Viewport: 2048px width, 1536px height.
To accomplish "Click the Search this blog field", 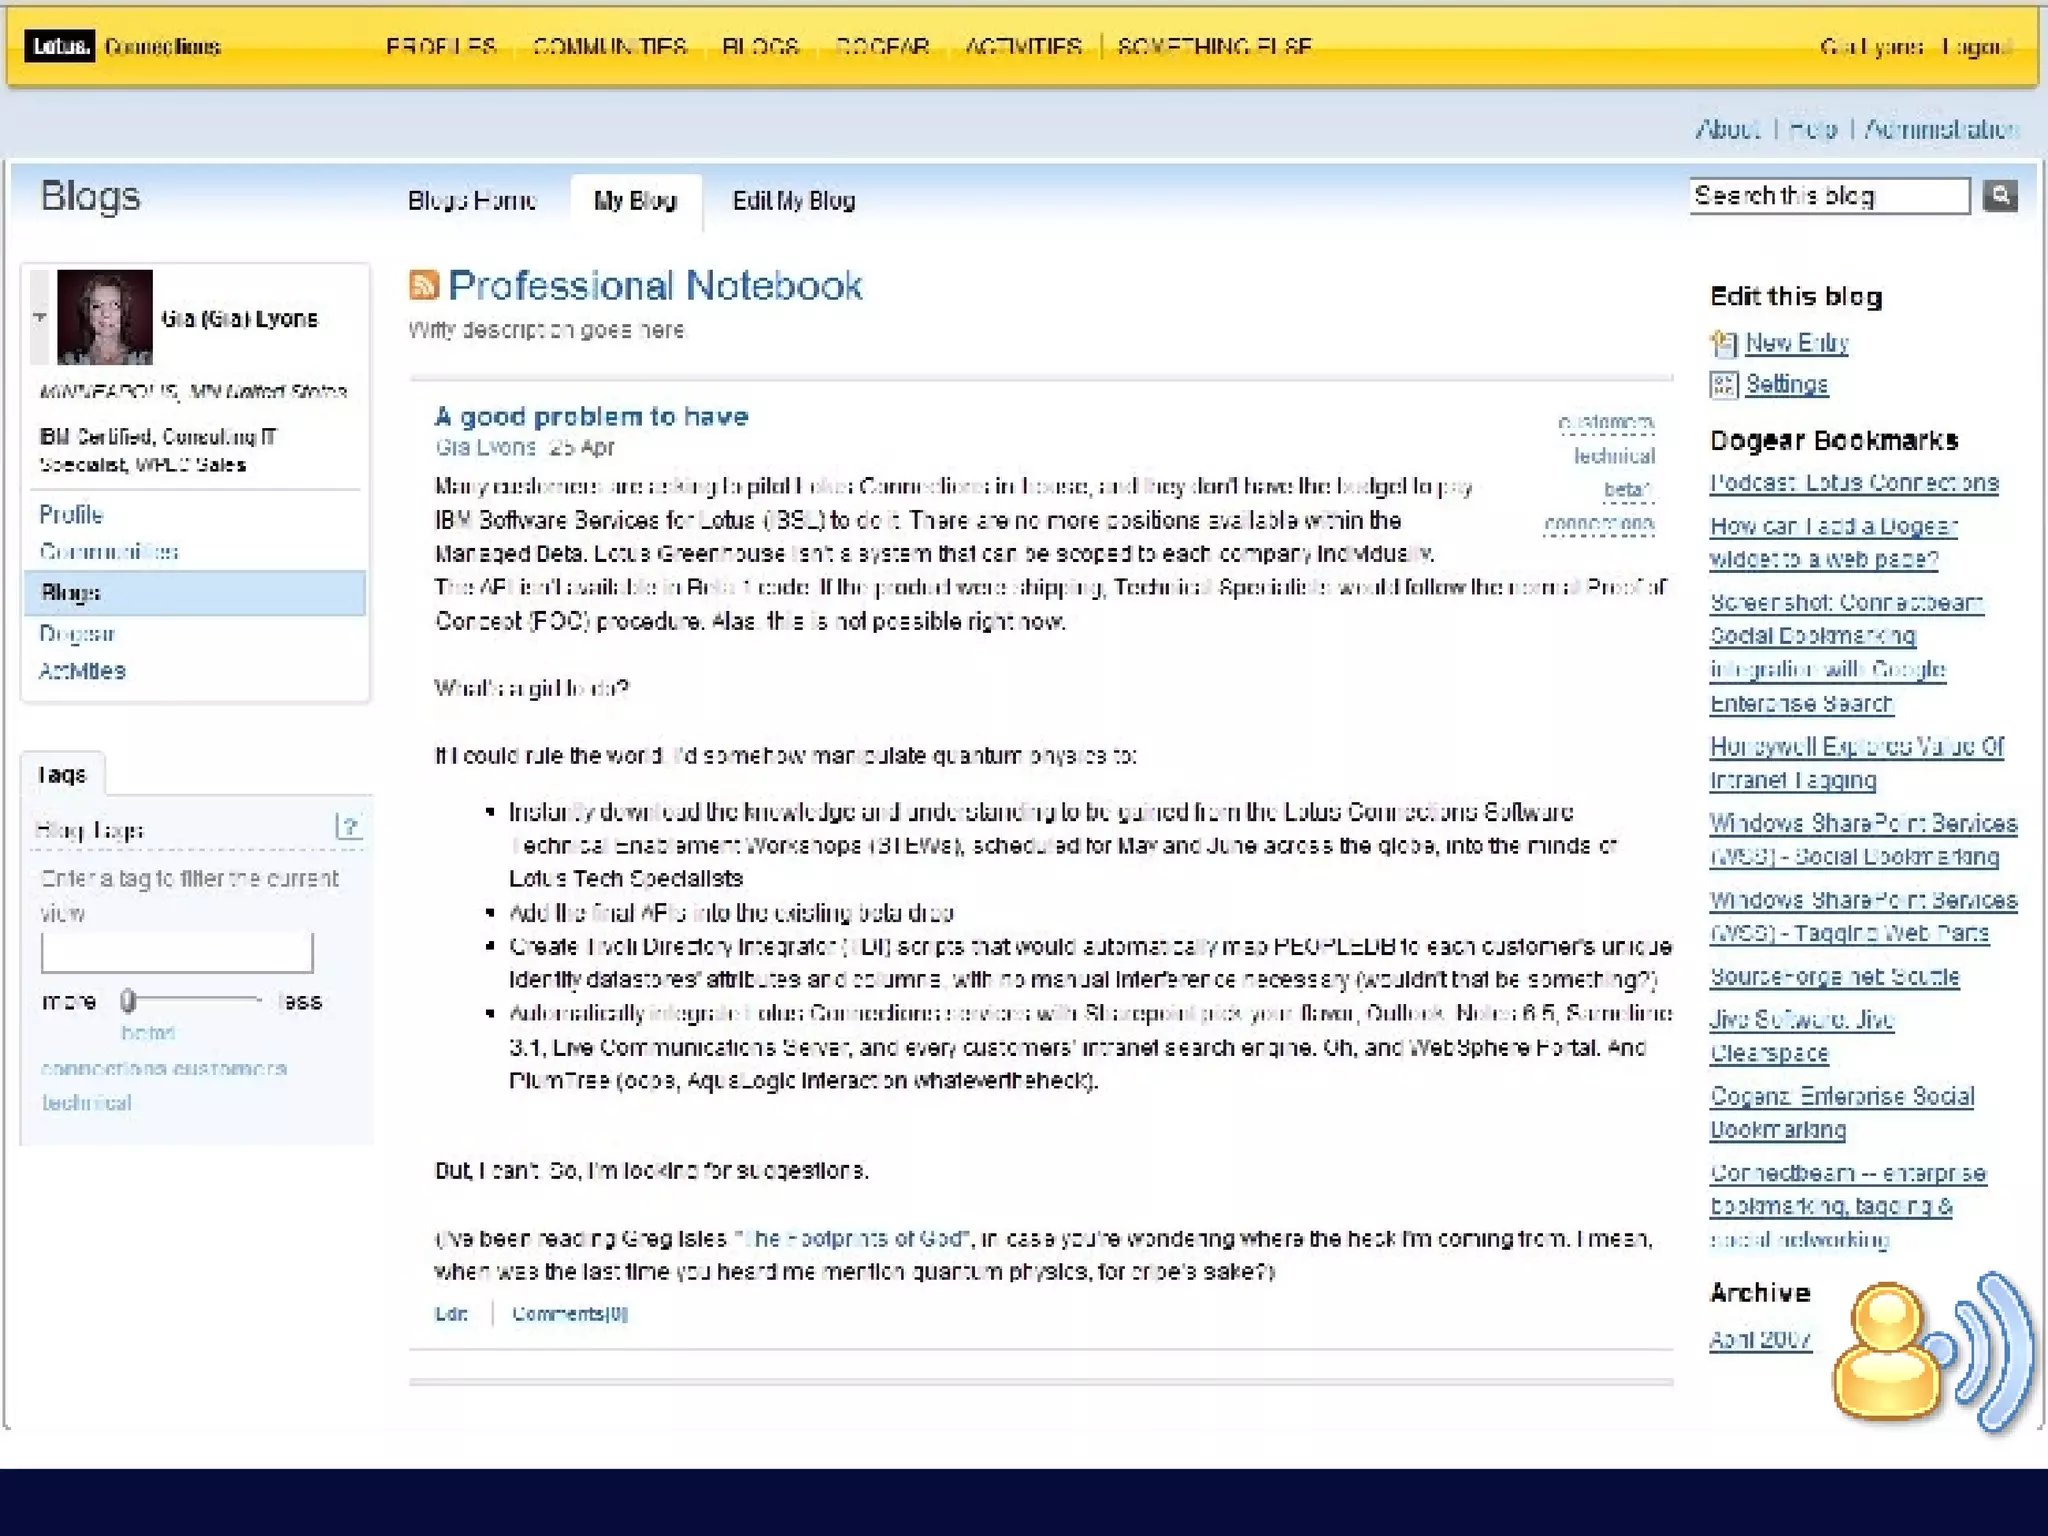I will [1828, 196].
